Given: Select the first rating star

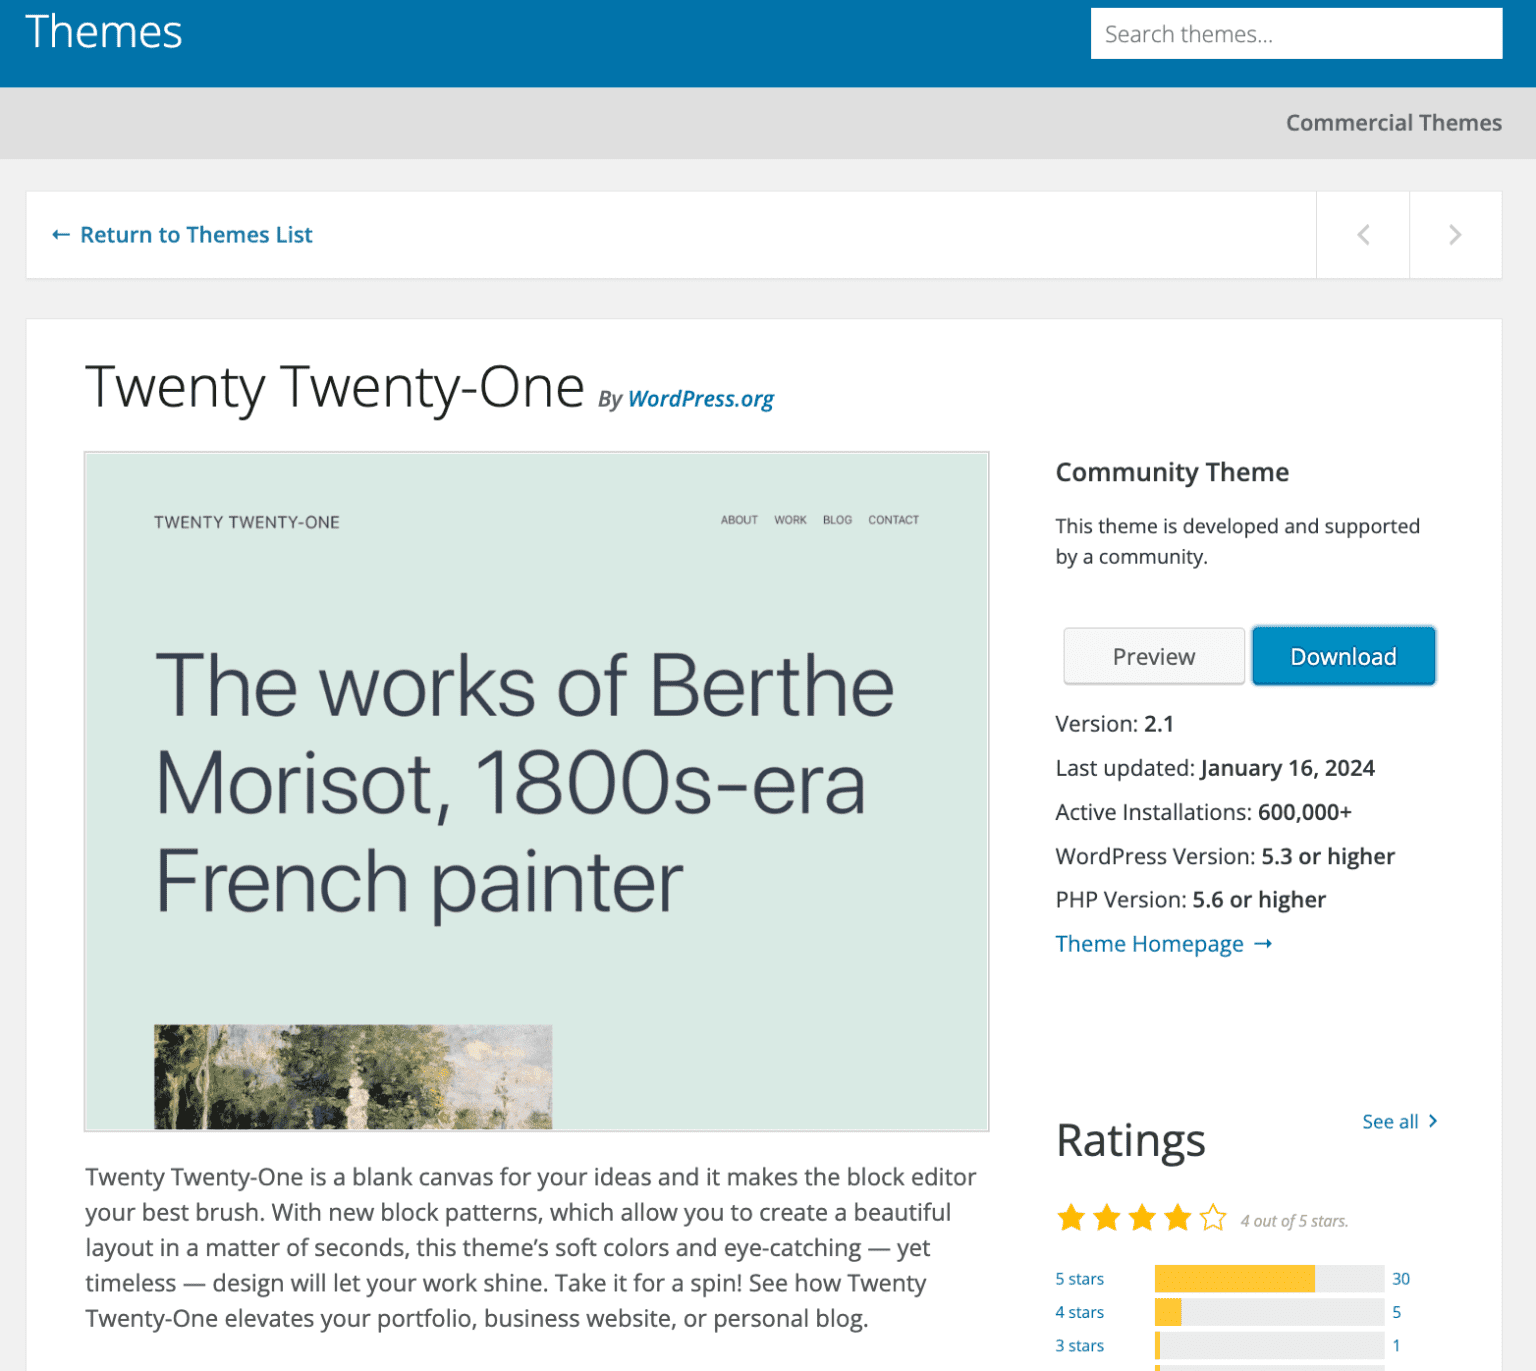Looking at the screenshot, I should coord(1070,1218).
